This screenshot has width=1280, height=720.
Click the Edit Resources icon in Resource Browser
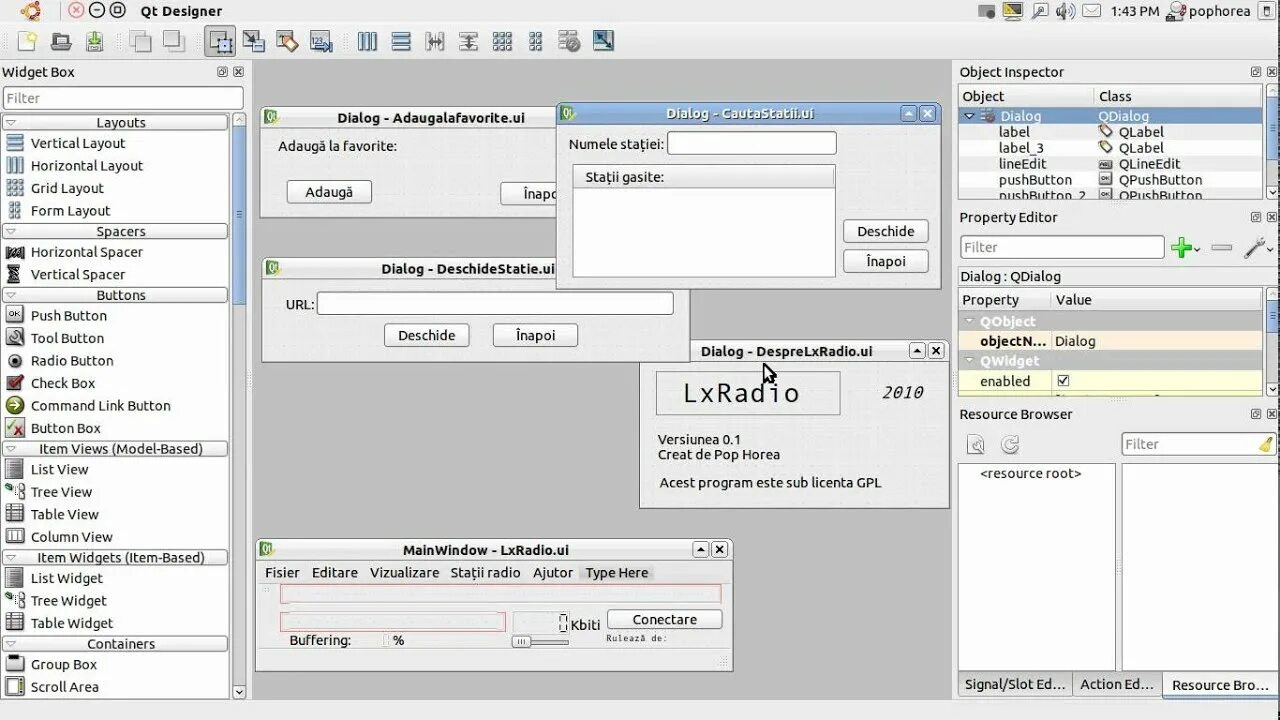coord(976,444)
